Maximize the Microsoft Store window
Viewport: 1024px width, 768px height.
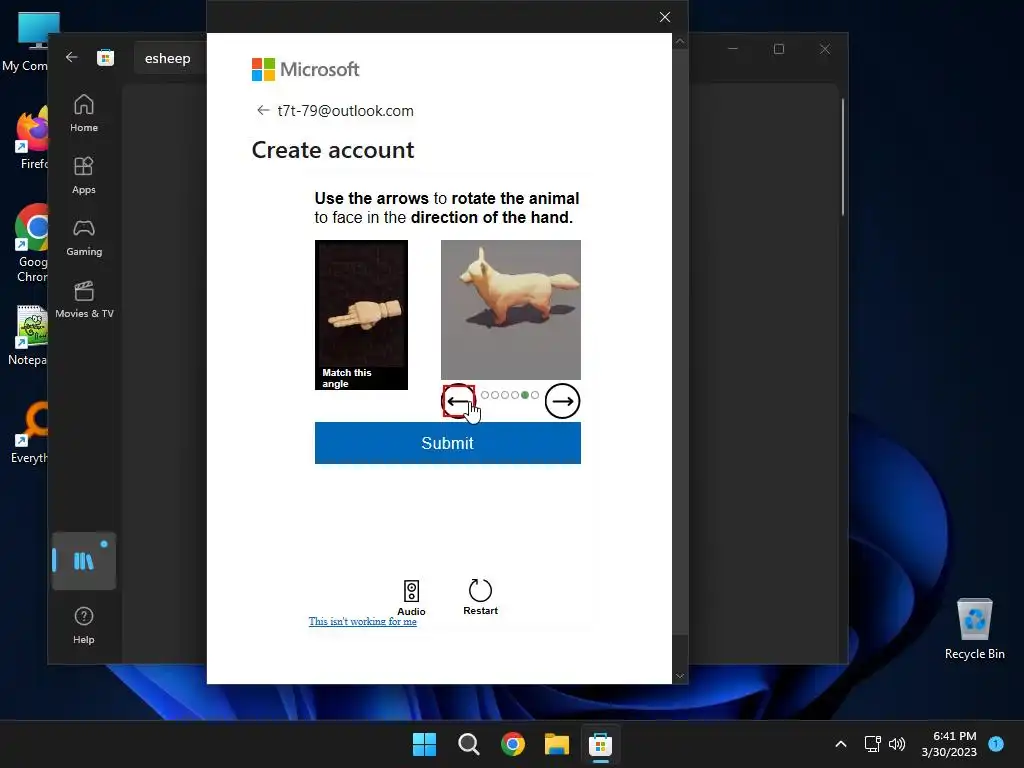pos(778,49)
